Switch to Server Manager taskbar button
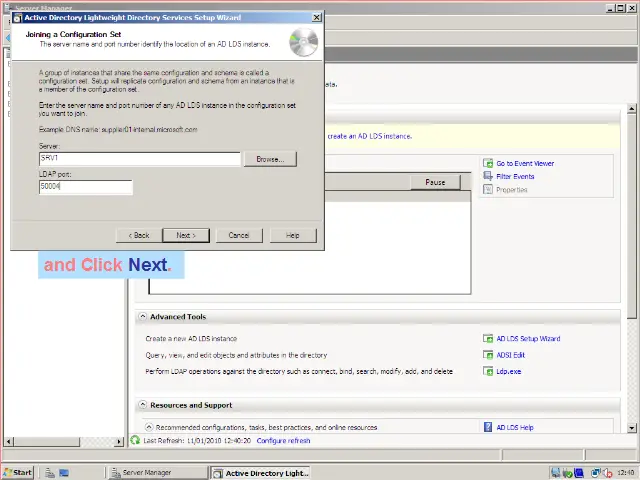Image resolution: width=640 pixels, height=480 pixels. click(x=158, y=473)
